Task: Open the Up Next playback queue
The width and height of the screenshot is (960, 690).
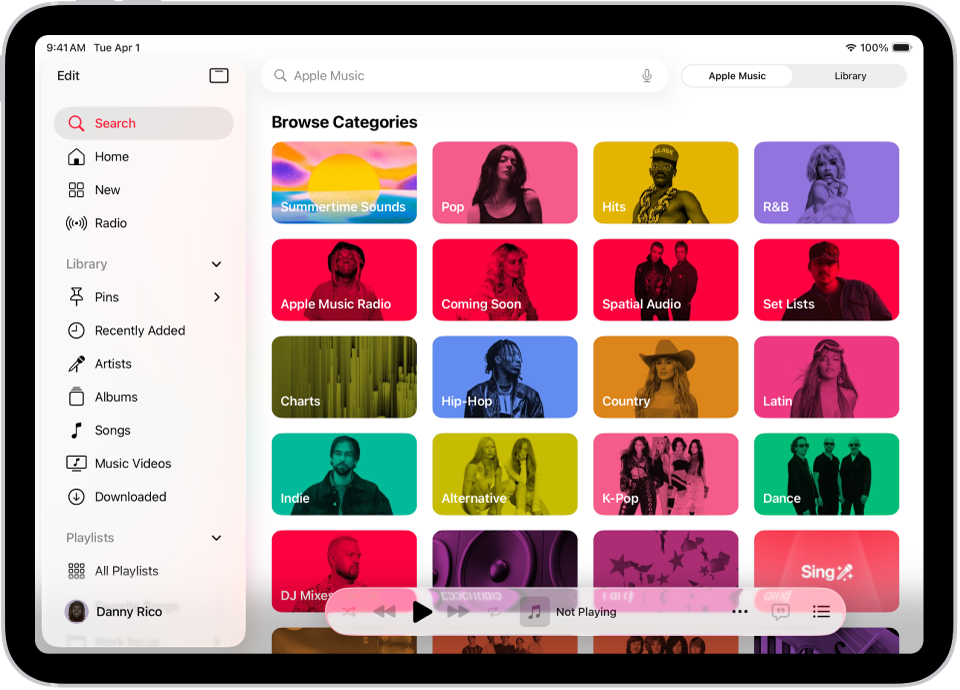Action: [821, 612]
